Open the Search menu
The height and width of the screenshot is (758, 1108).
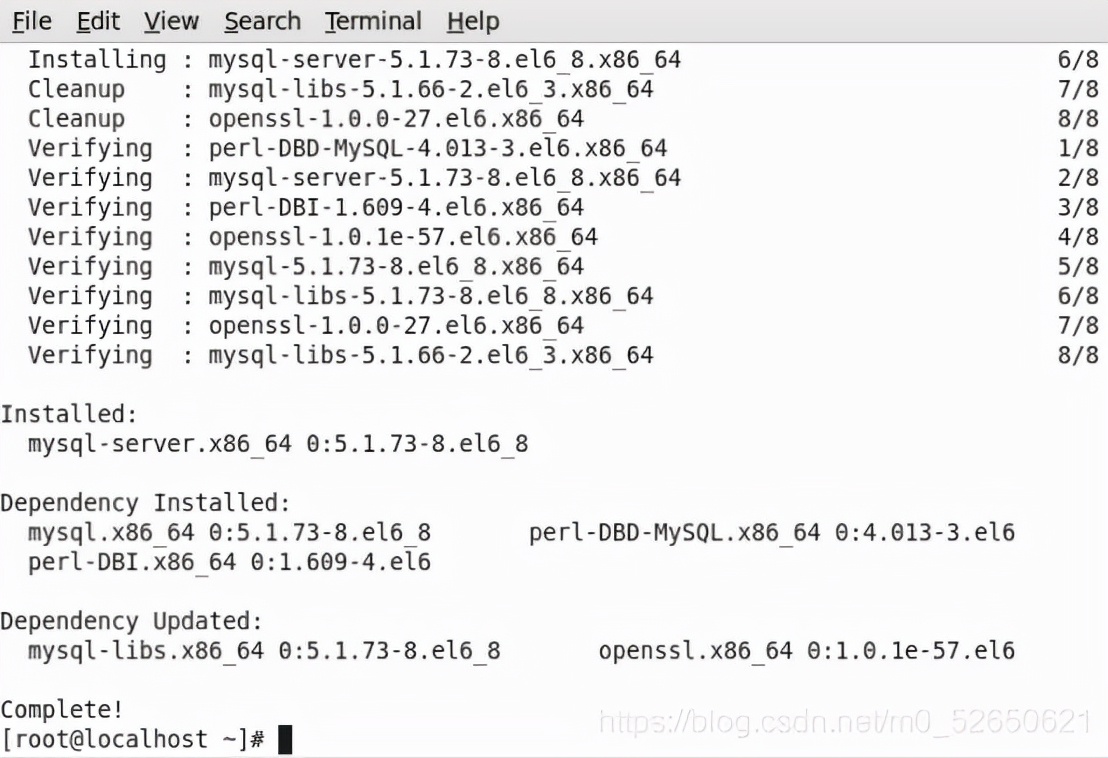262,21
